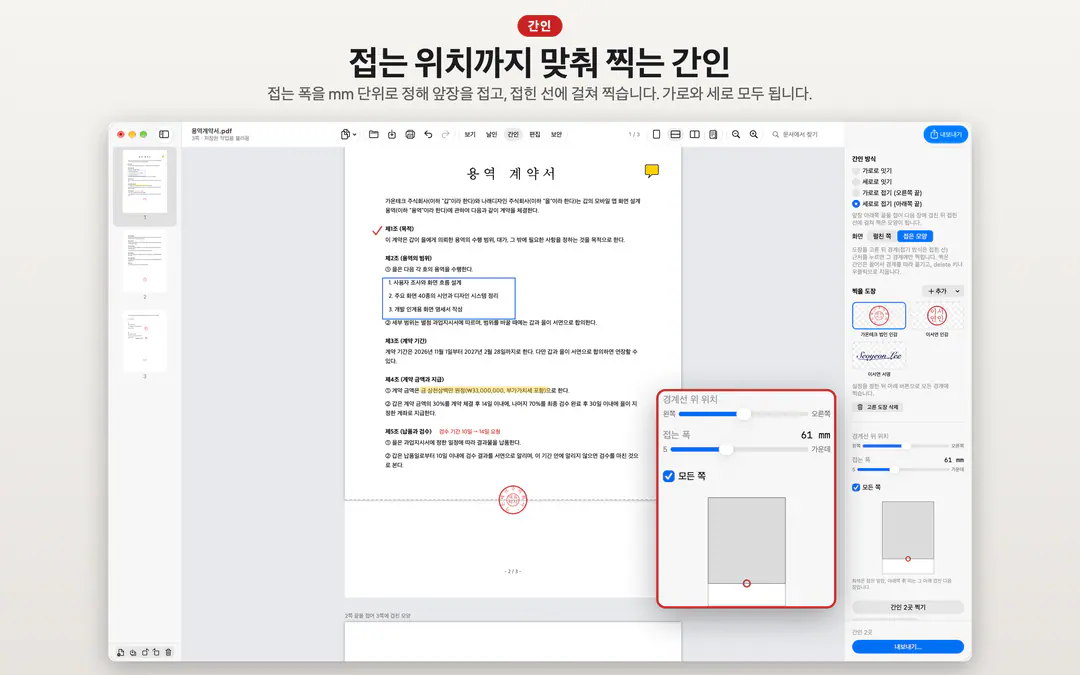Click the fourth icon, left of the trash
Image resolution: width=1080 pixels, height=675 pixels.
pyautogui.click(x=156, y=652)
